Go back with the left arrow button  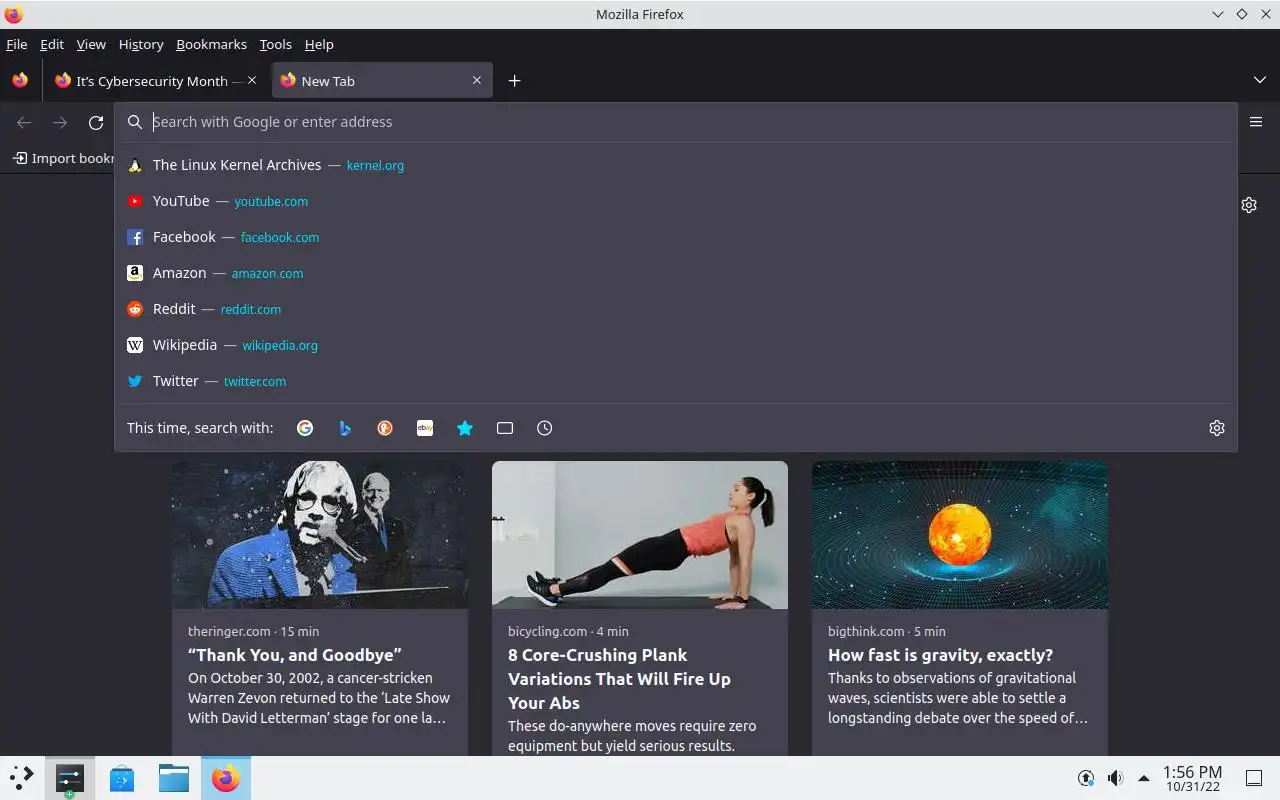pyautogui.click(x=24, y=122)
